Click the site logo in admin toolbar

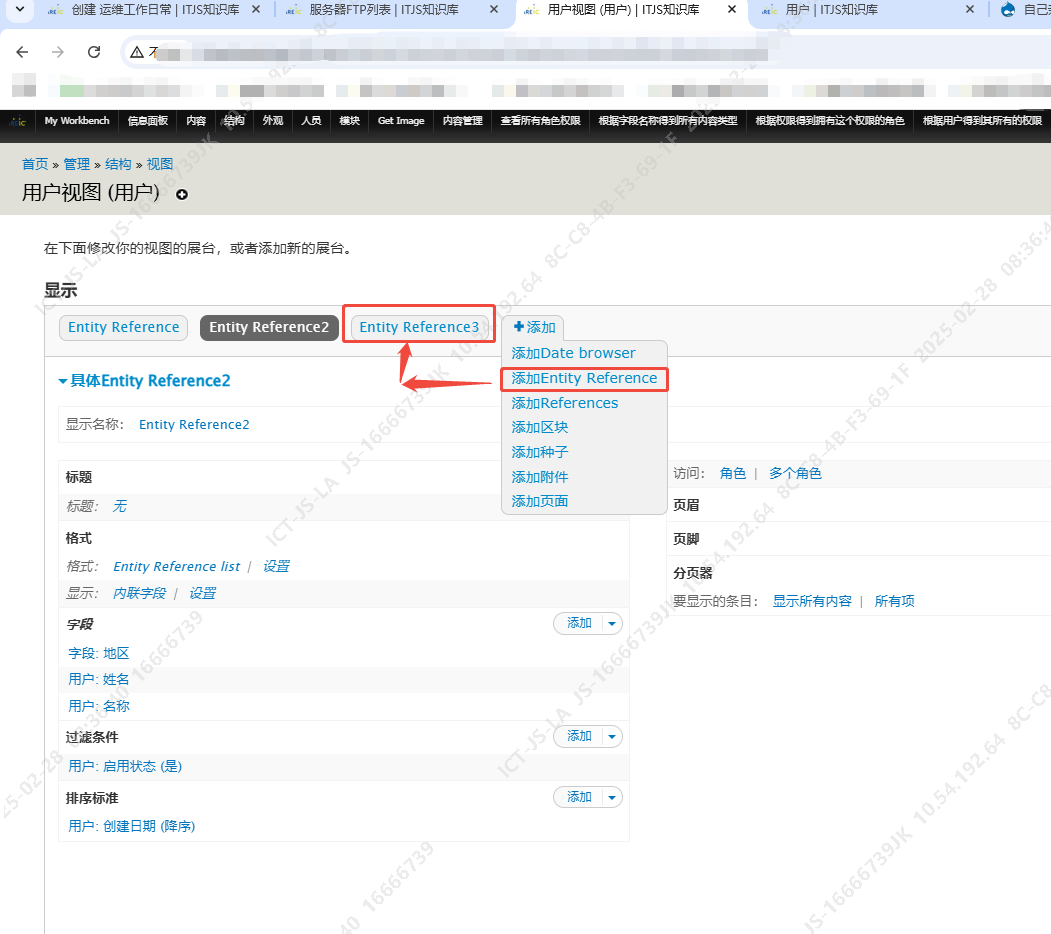17,121
